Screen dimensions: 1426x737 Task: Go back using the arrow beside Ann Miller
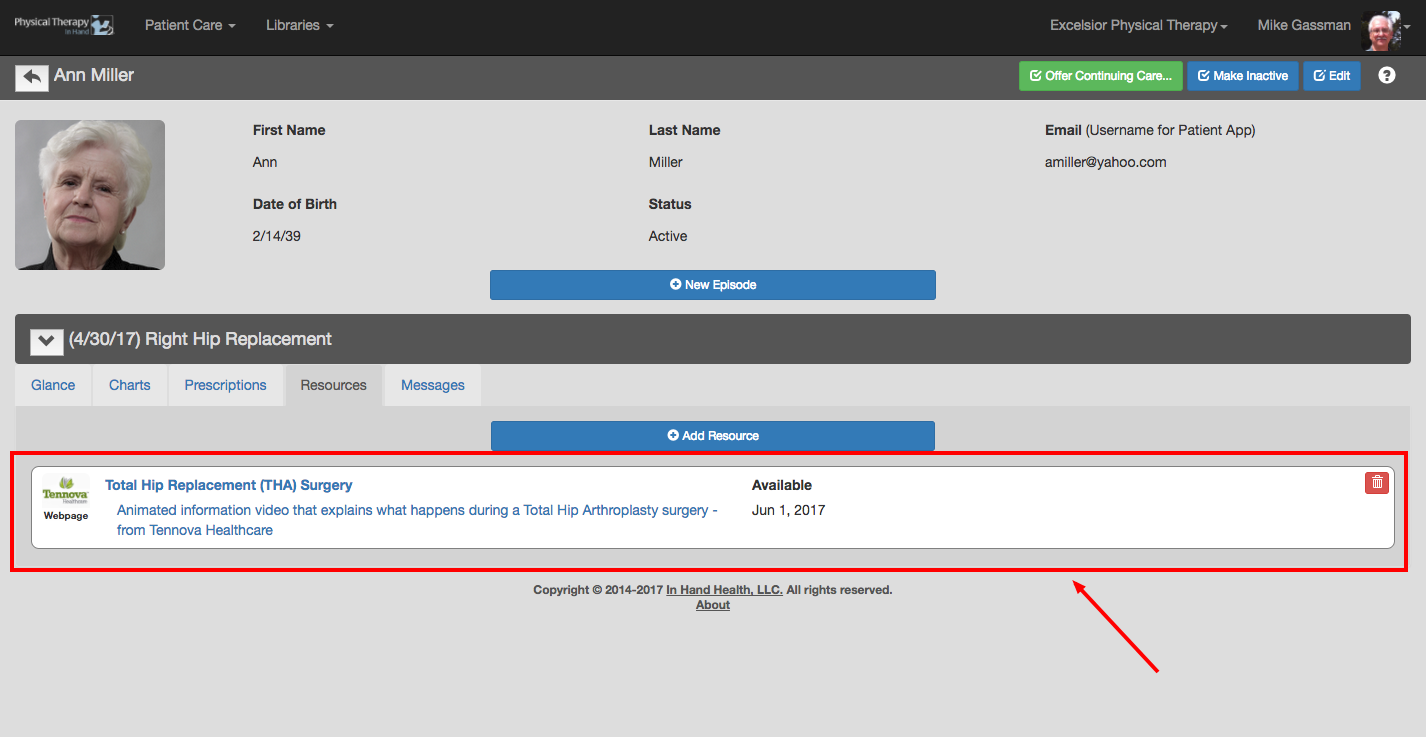click(x=32, y=77)
